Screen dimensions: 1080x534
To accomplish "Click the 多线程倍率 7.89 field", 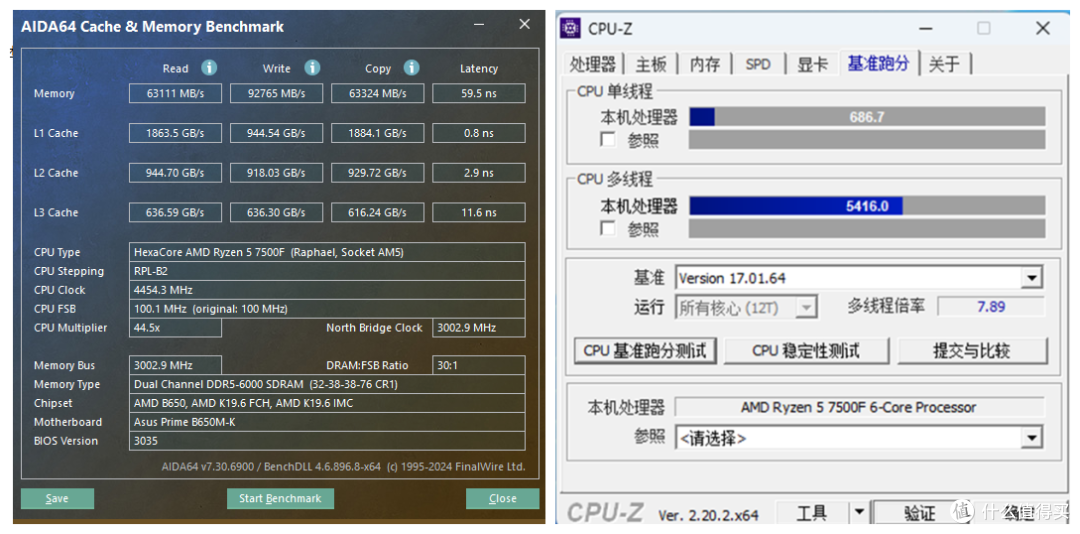I will pyautogui.click(x=991, y=307).
